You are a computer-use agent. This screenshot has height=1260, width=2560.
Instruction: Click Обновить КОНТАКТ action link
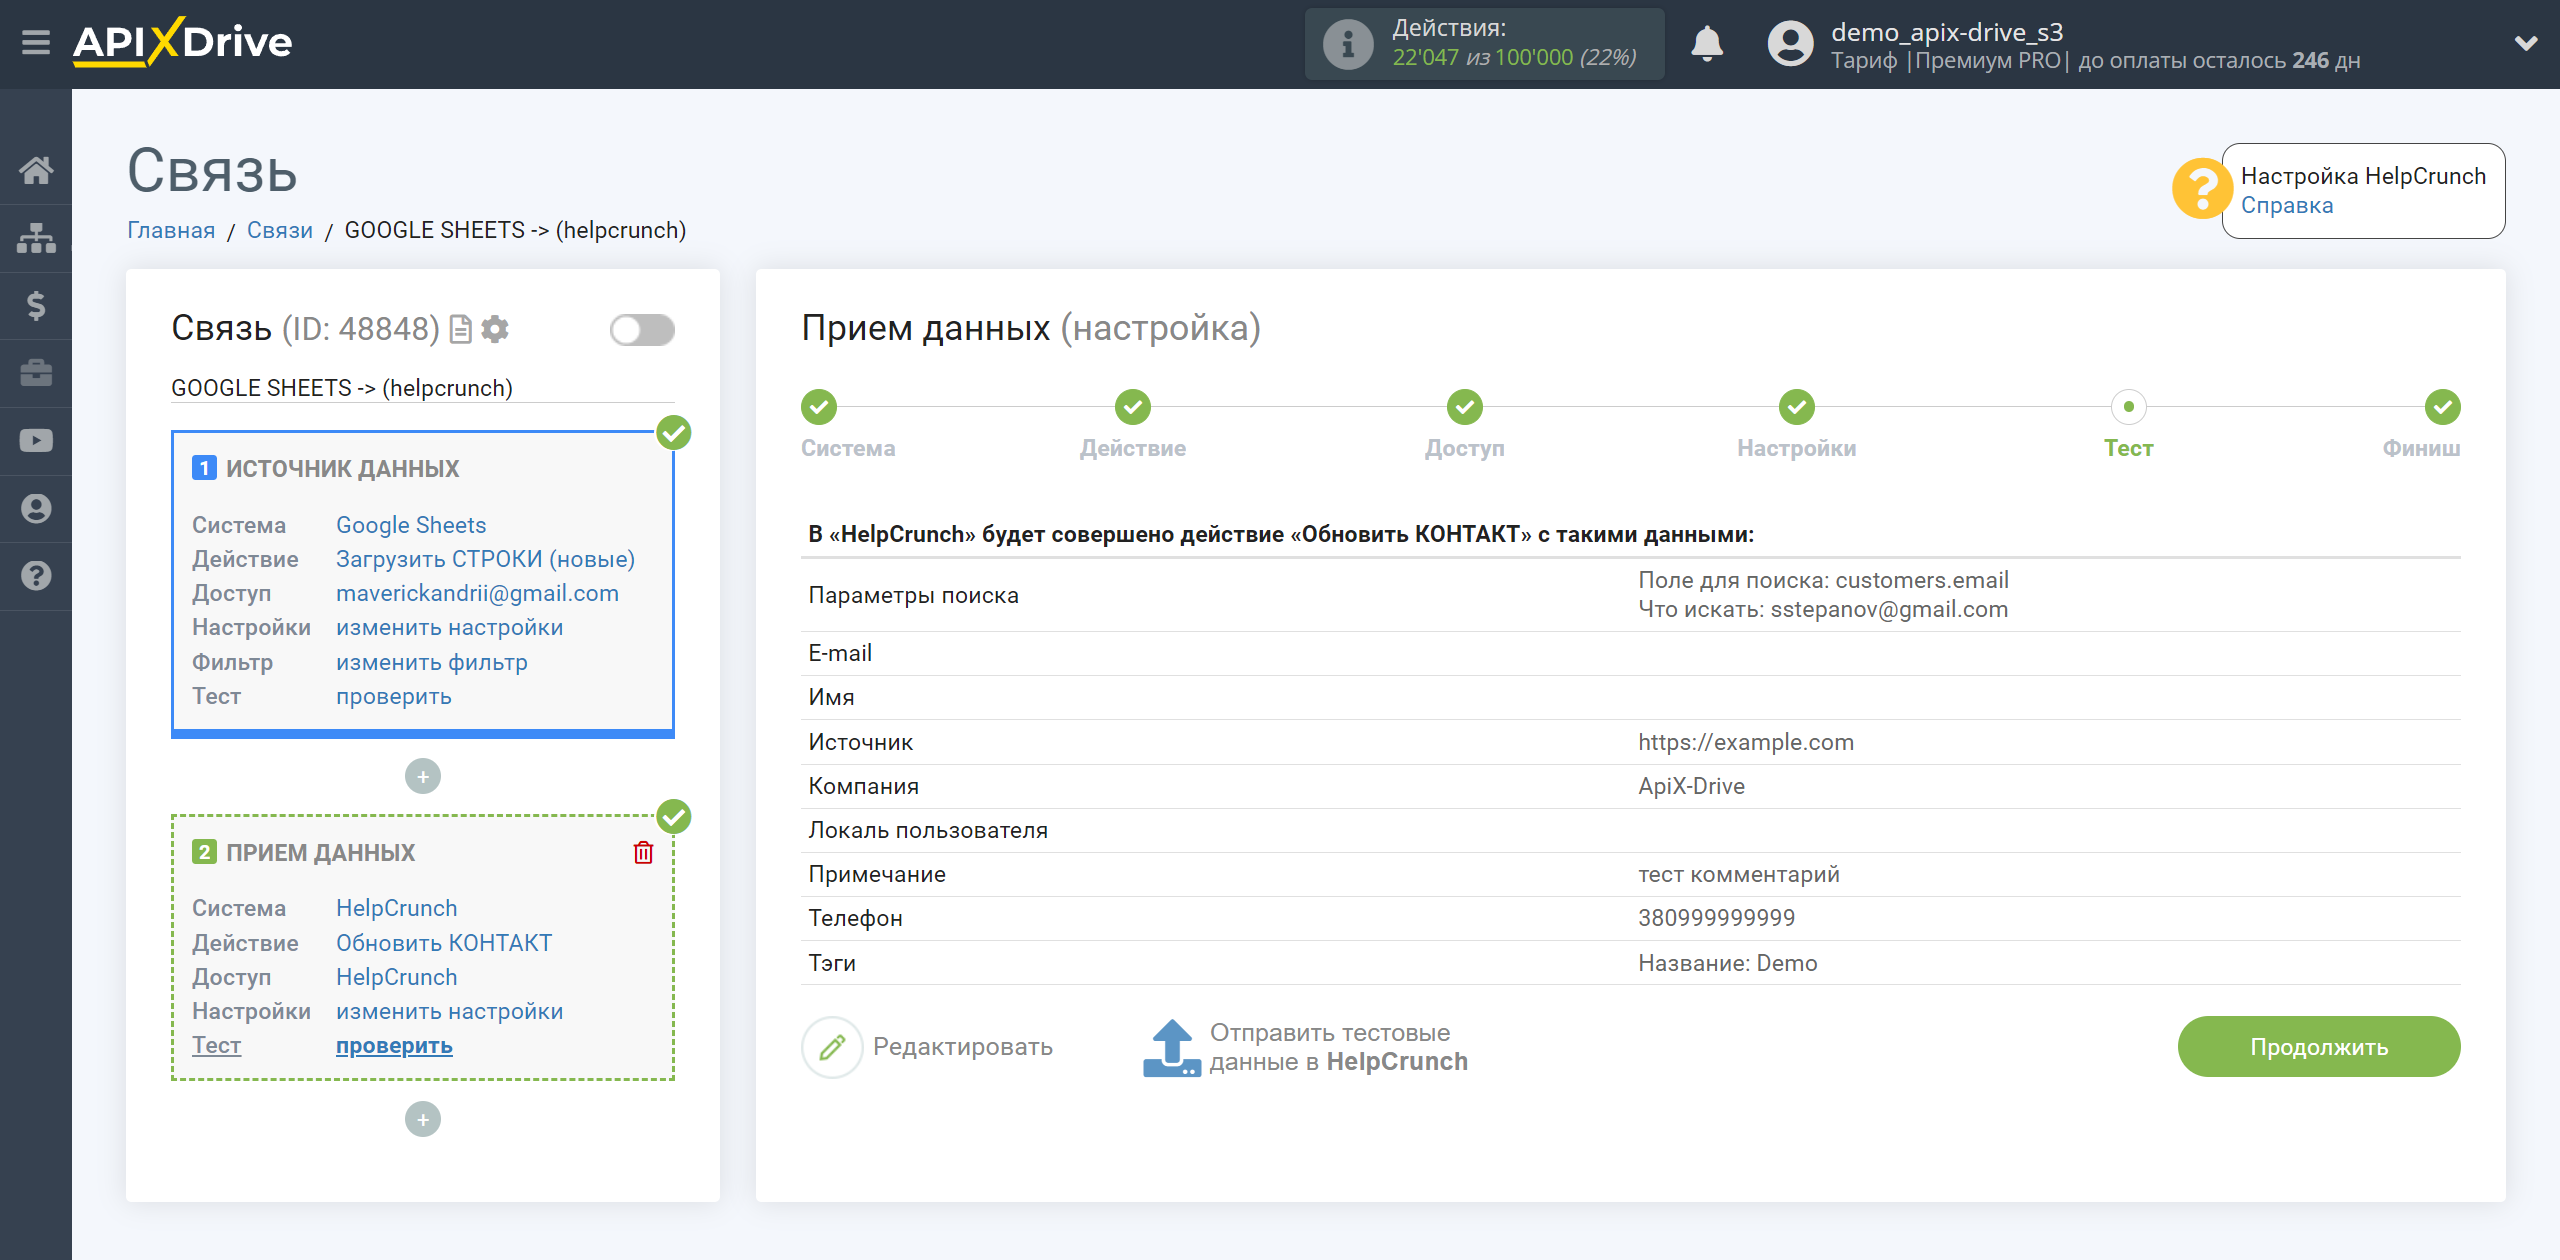coord(443,943)
